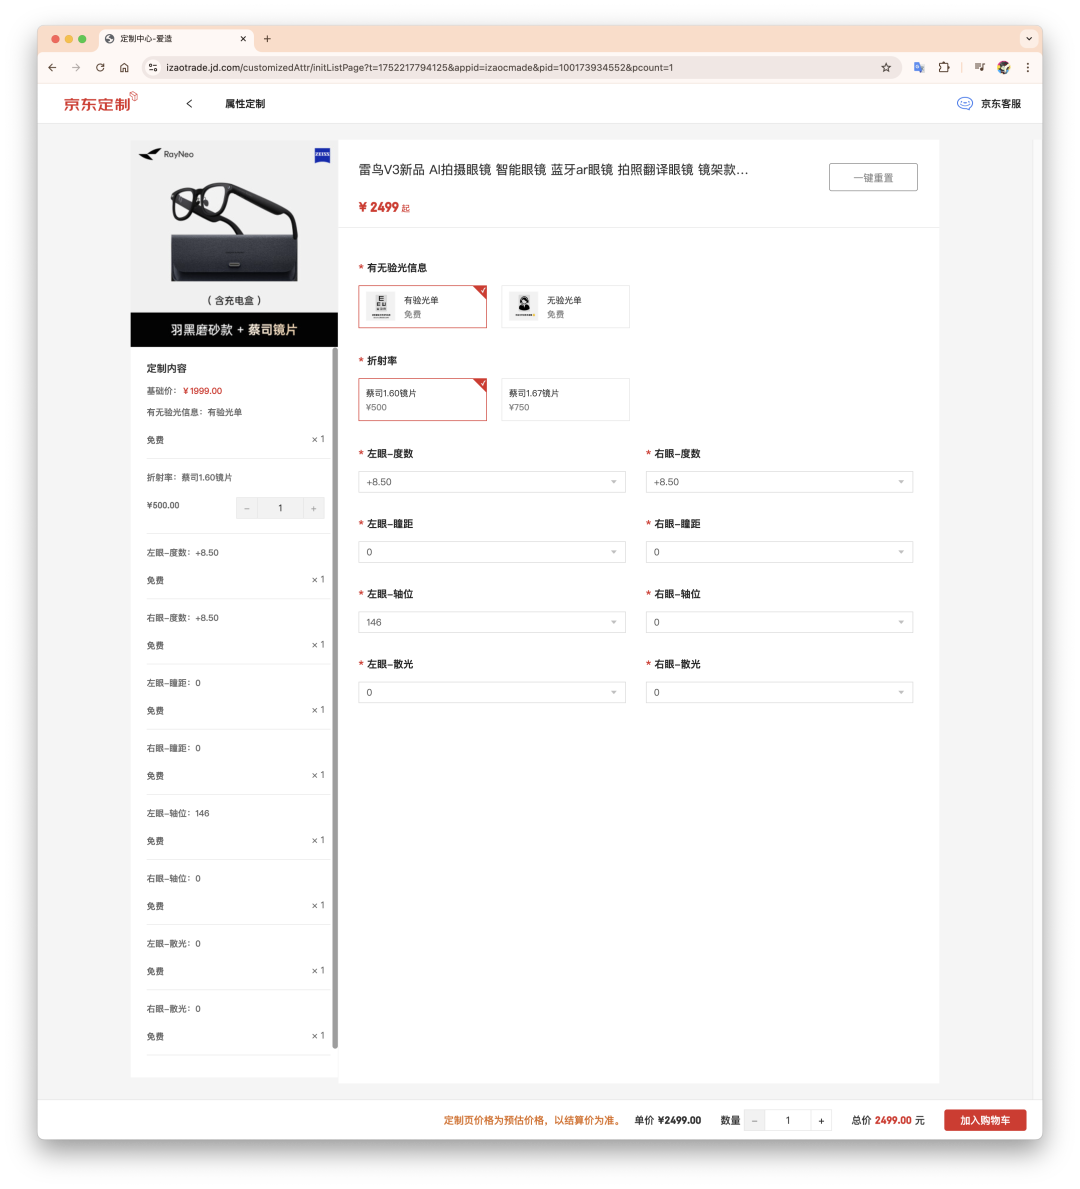Viewport: 1080px width, 1189px height.
Task: Open the 右眼-瞳距 dropdown
Action: 779,551
